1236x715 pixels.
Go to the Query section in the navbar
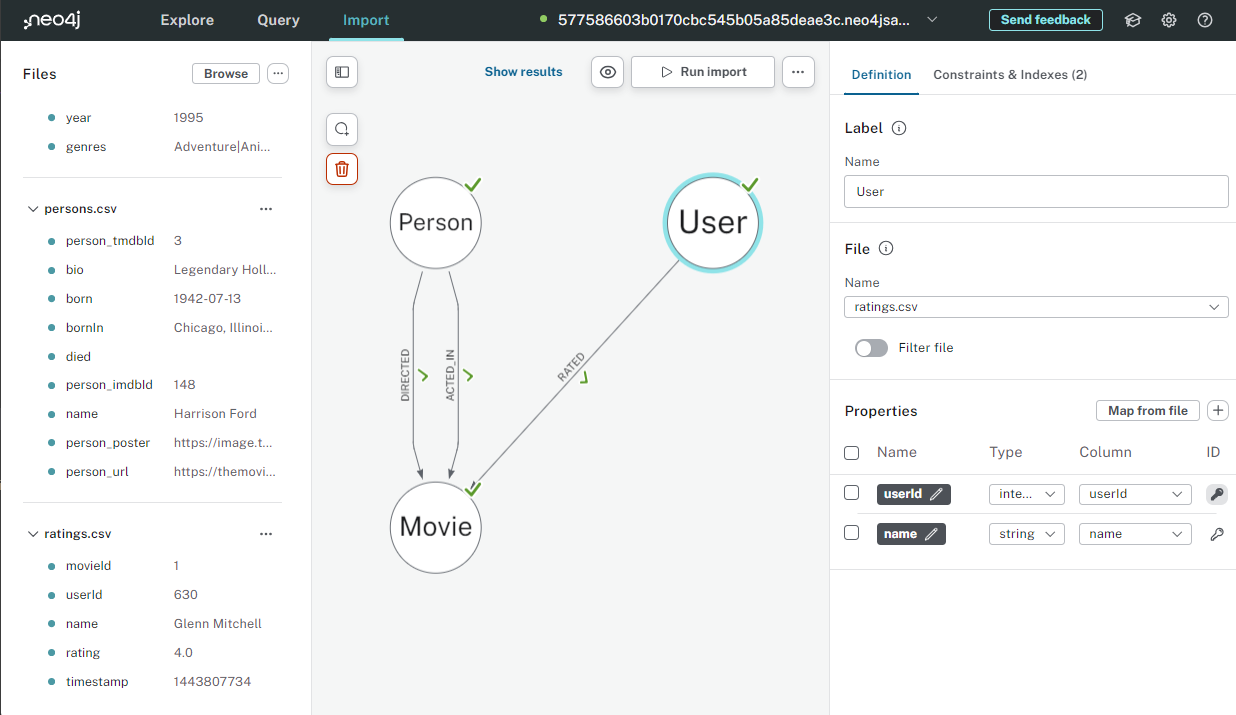(277, 19)
